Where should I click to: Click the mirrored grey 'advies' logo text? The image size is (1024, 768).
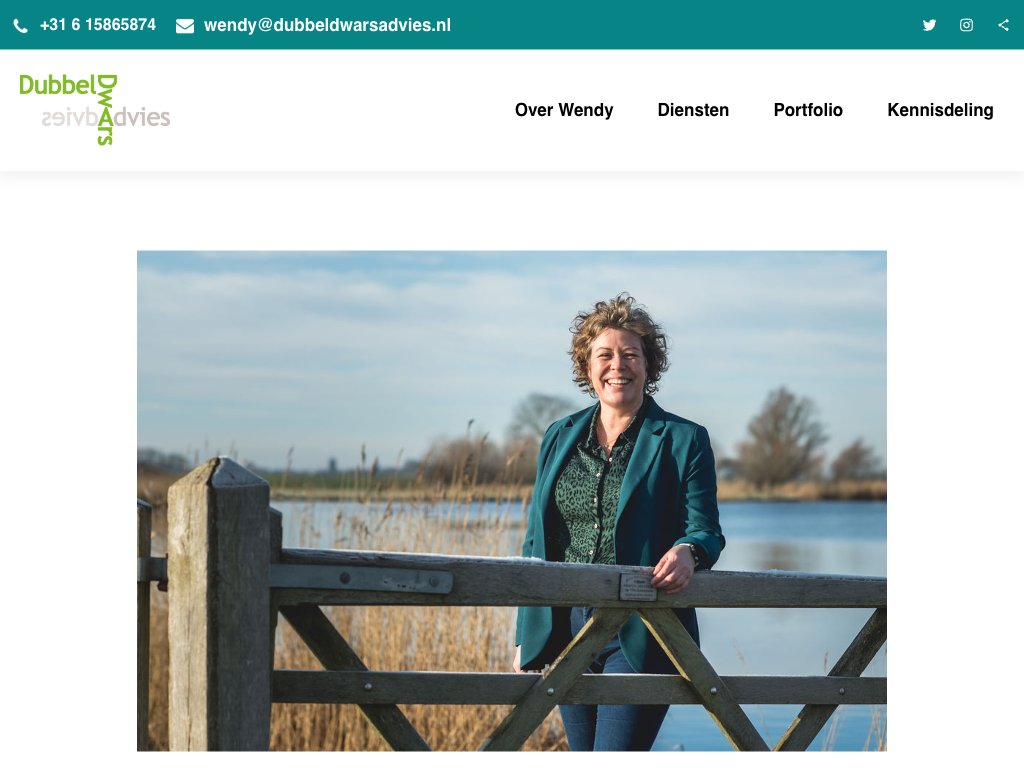click(x=69, y=118)
